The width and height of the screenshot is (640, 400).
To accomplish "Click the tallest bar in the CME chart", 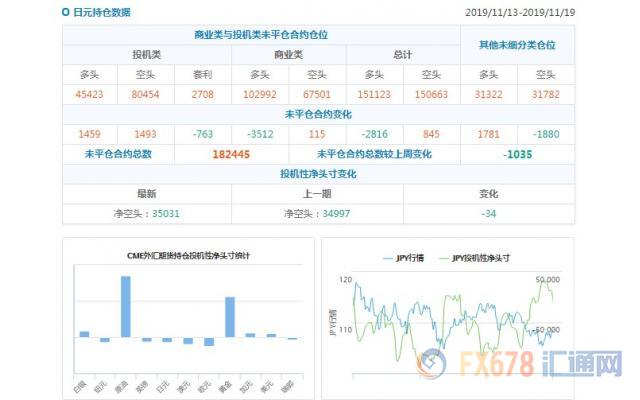I will tap(126, 307).
